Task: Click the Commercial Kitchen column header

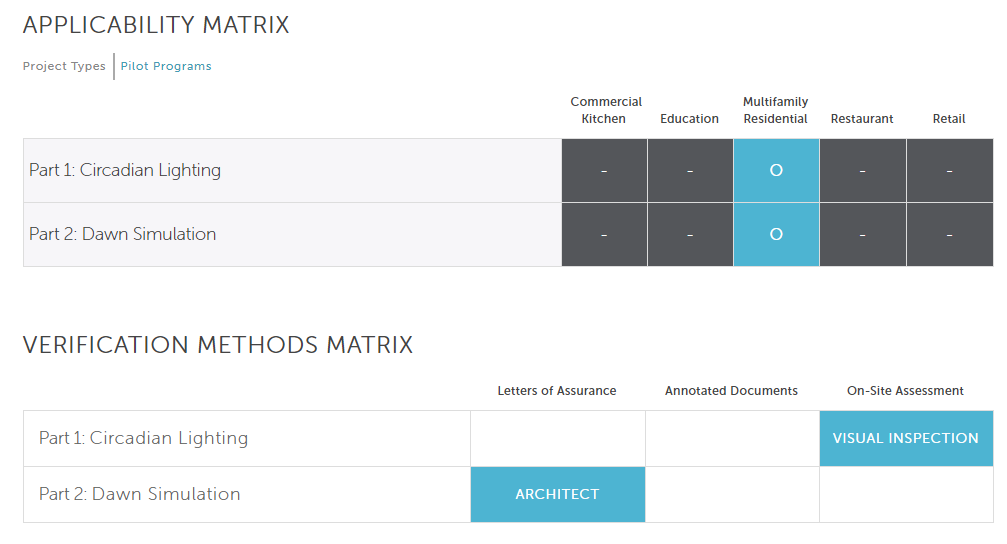Action: (x=606, y=110)
